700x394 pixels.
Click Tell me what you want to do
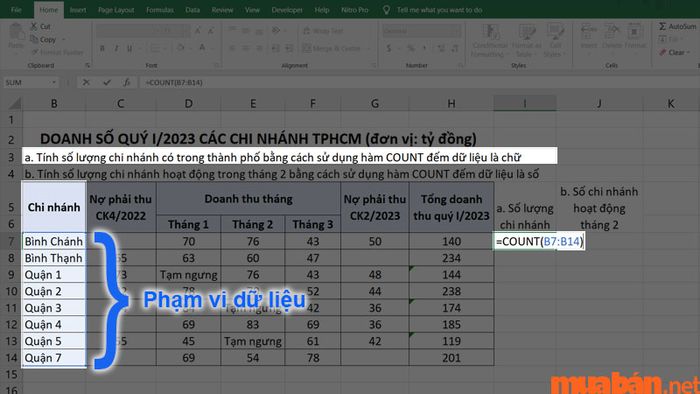pos(439,9)
